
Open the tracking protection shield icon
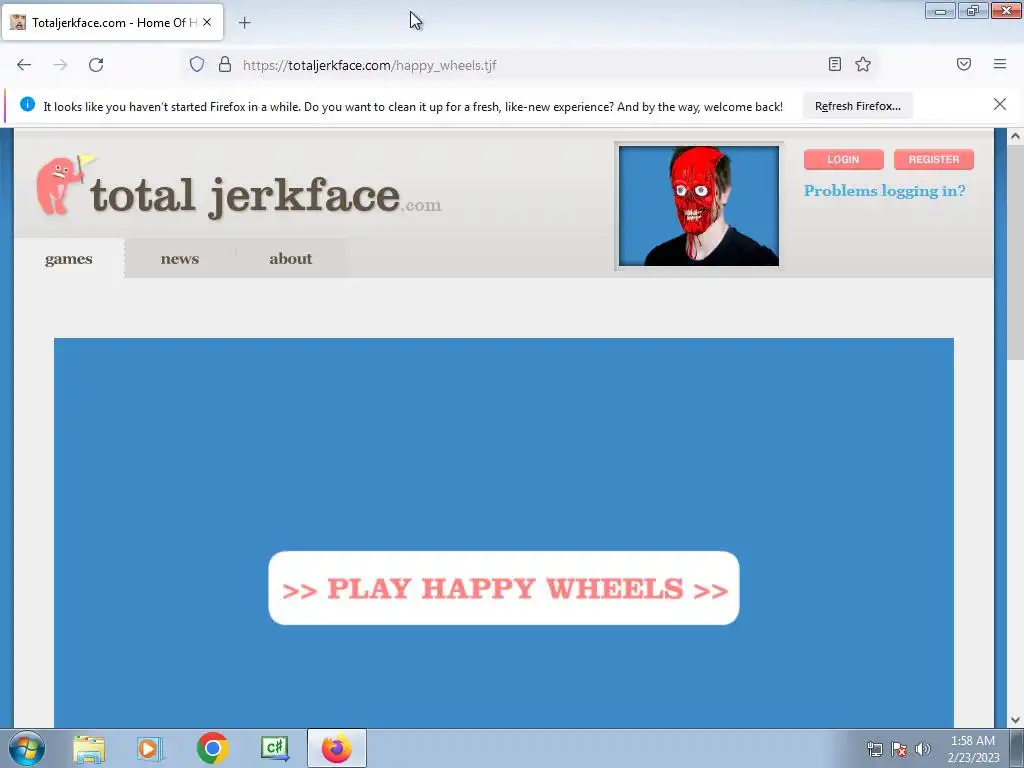pyautogui.click(x=197, y=64)
